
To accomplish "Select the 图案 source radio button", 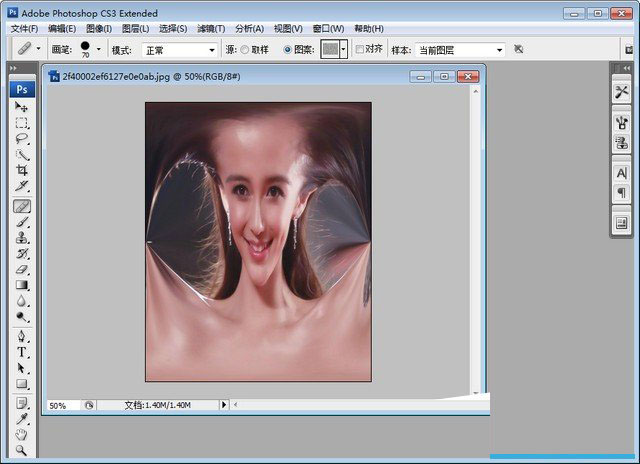I will [288, 49].
